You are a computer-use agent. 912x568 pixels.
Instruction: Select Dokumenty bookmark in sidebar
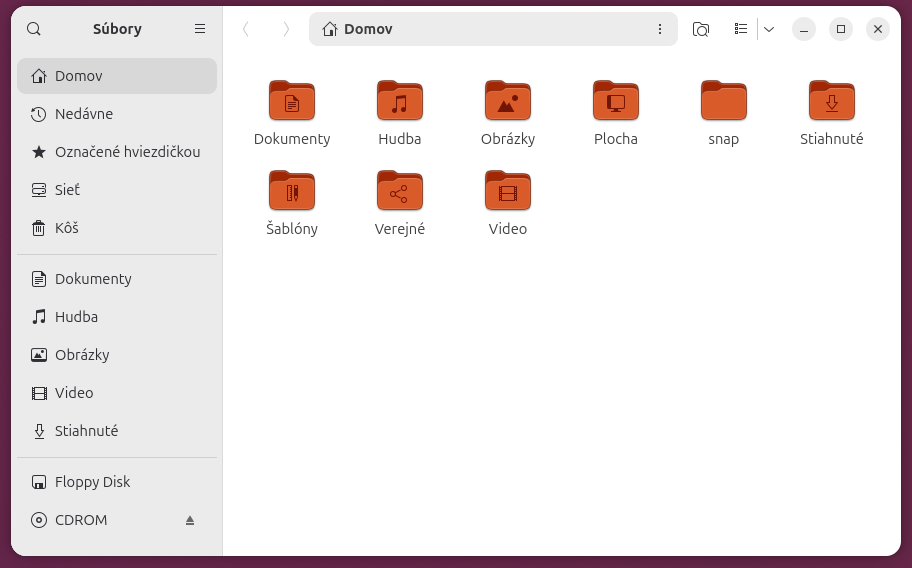pyautogui.click(x=117, y=279)
